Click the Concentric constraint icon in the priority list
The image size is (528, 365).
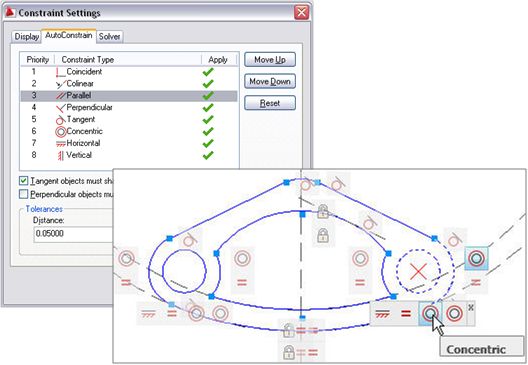(61, 132)
